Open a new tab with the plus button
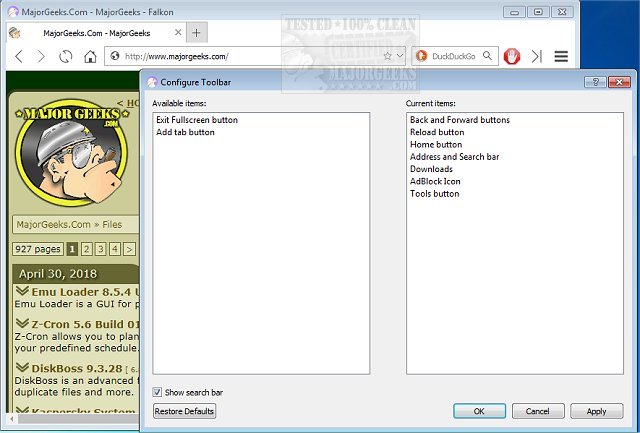 tap(197, 33)
